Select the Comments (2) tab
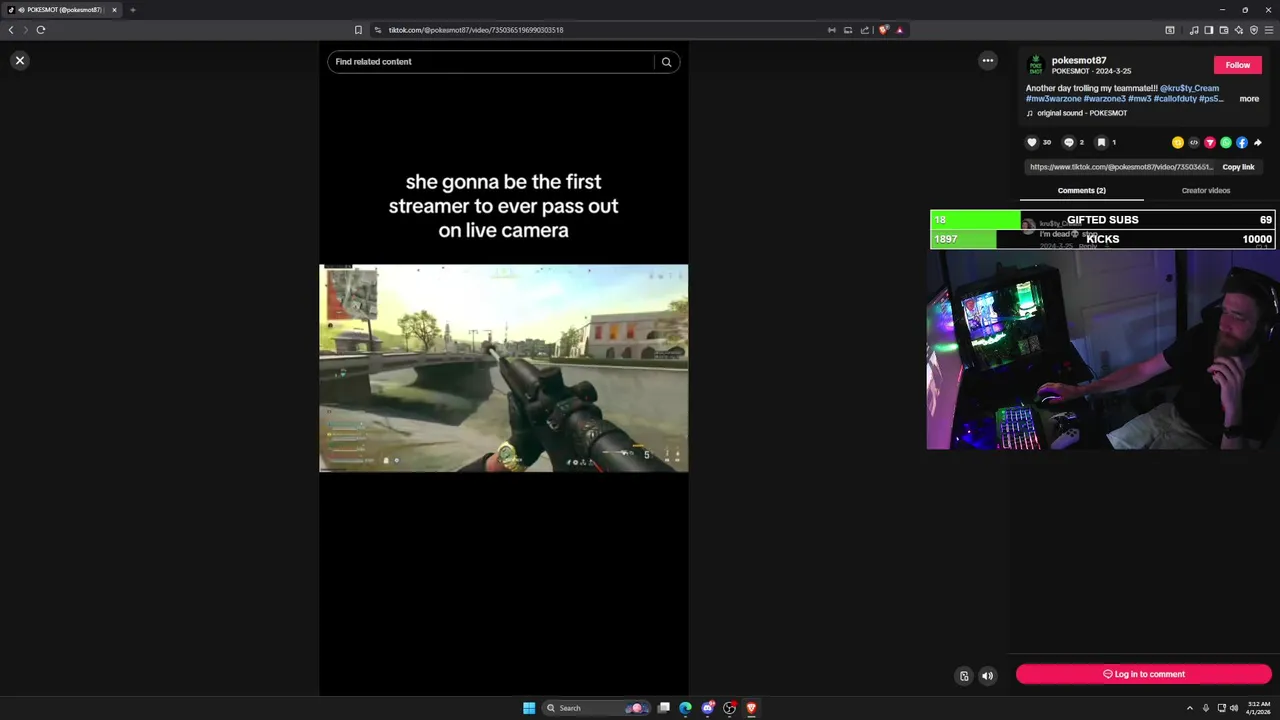The height and width of the screenshot is (720, 1280). point(1082,190)
